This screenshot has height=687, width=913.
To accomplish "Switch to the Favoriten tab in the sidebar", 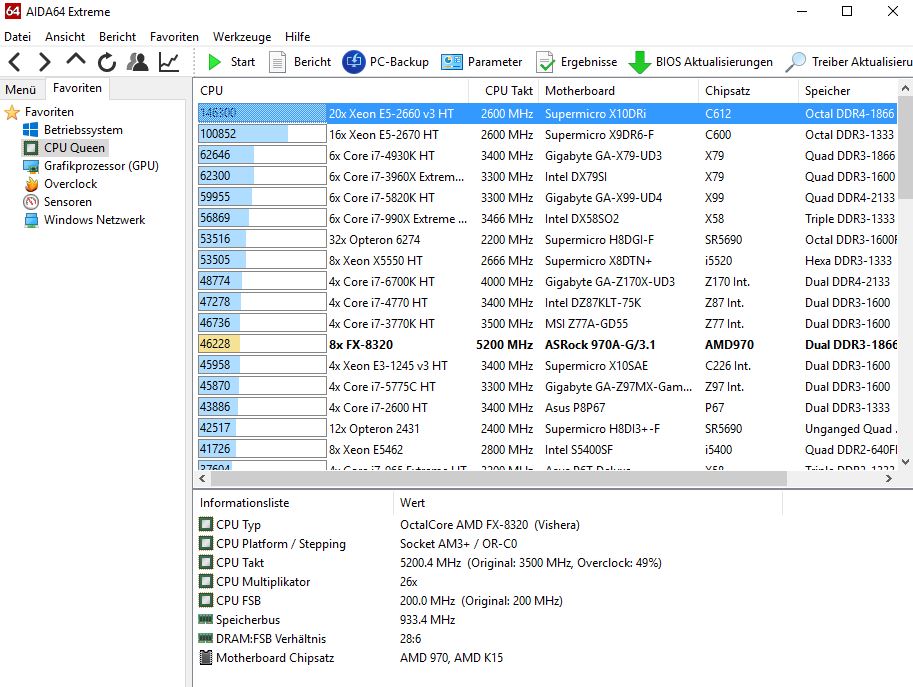I will tap(77, 88).
